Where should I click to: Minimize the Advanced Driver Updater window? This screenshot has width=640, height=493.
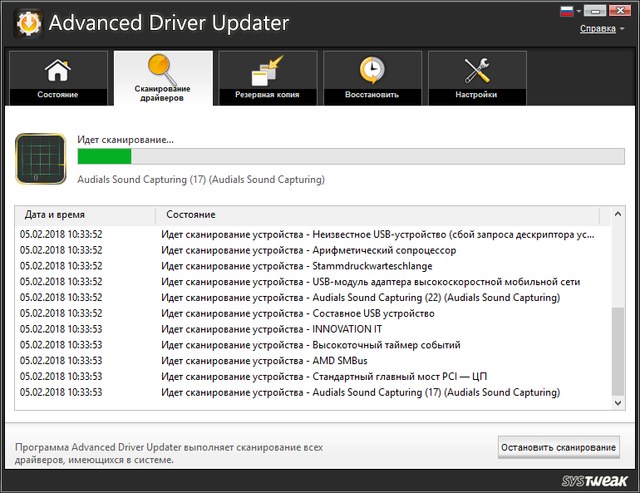coord(595,11)
